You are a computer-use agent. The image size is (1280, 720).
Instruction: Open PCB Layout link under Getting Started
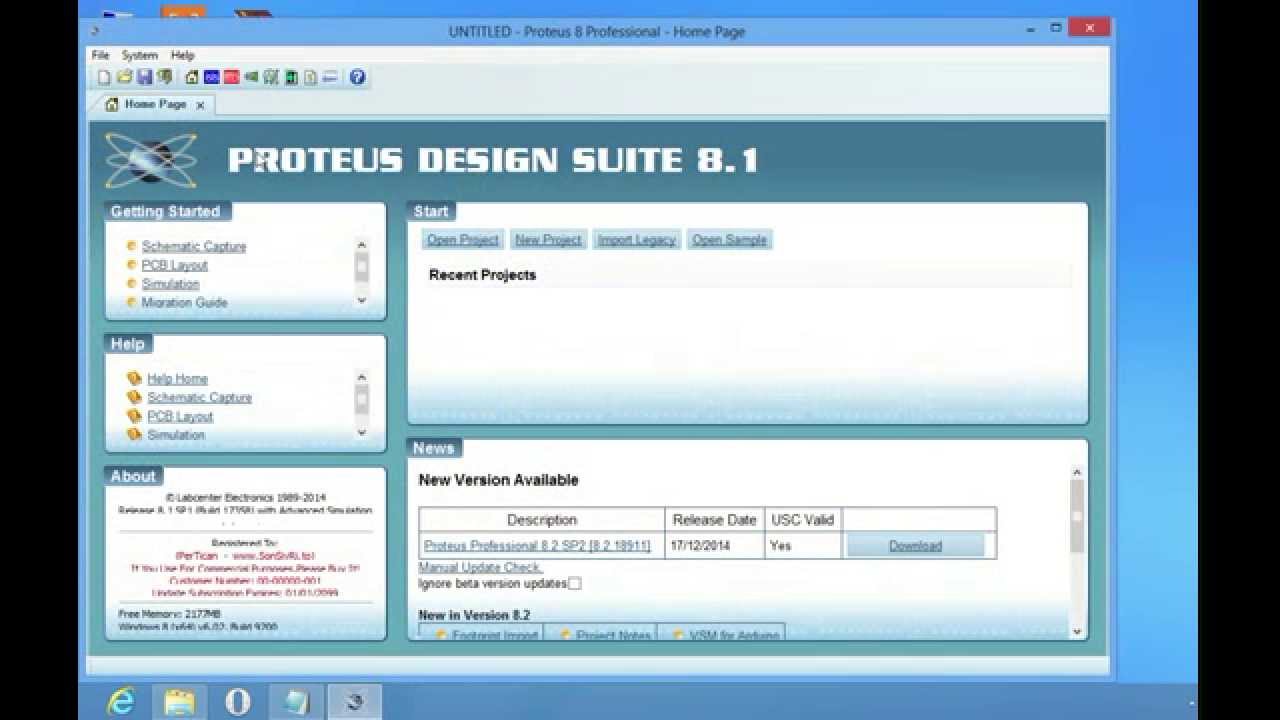[174, 265]
